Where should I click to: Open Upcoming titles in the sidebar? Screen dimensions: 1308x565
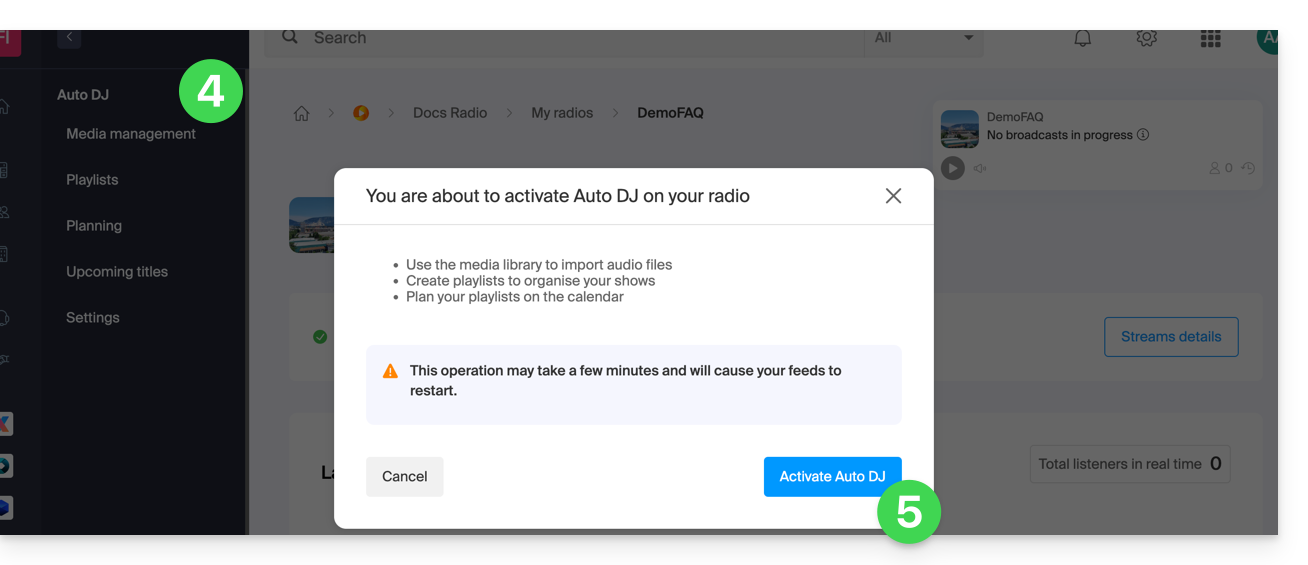tap(117, 272)
